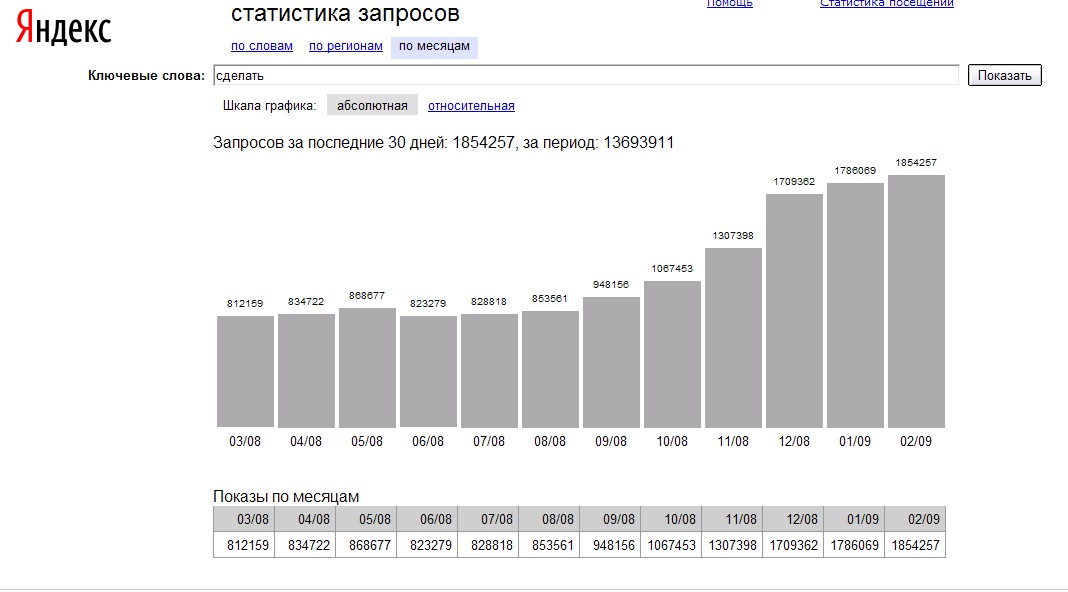Click the 05/08 table header cell
1068x592 pixels.
click(366, 519)
